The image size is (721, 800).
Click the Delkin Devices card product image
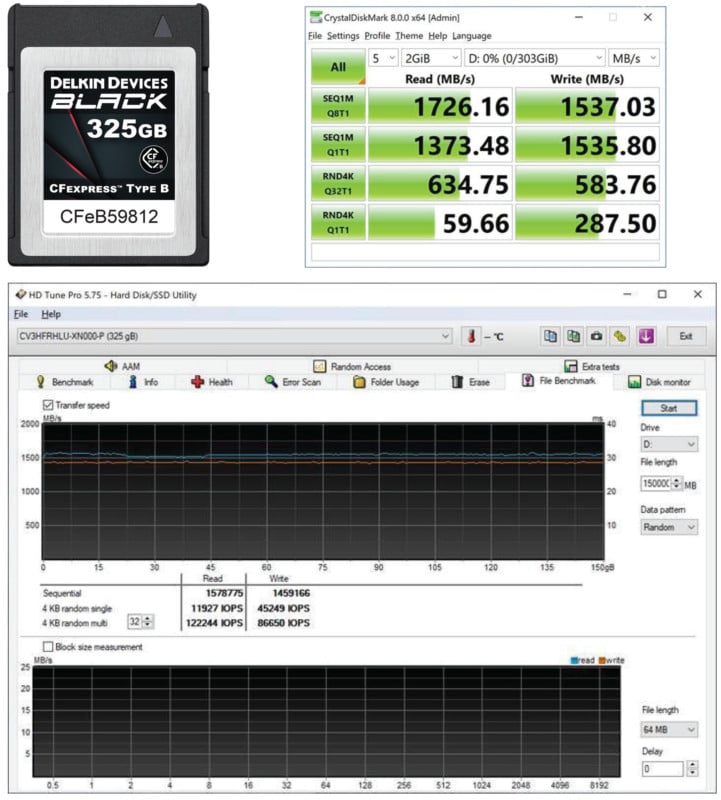[x=108, y=135]
